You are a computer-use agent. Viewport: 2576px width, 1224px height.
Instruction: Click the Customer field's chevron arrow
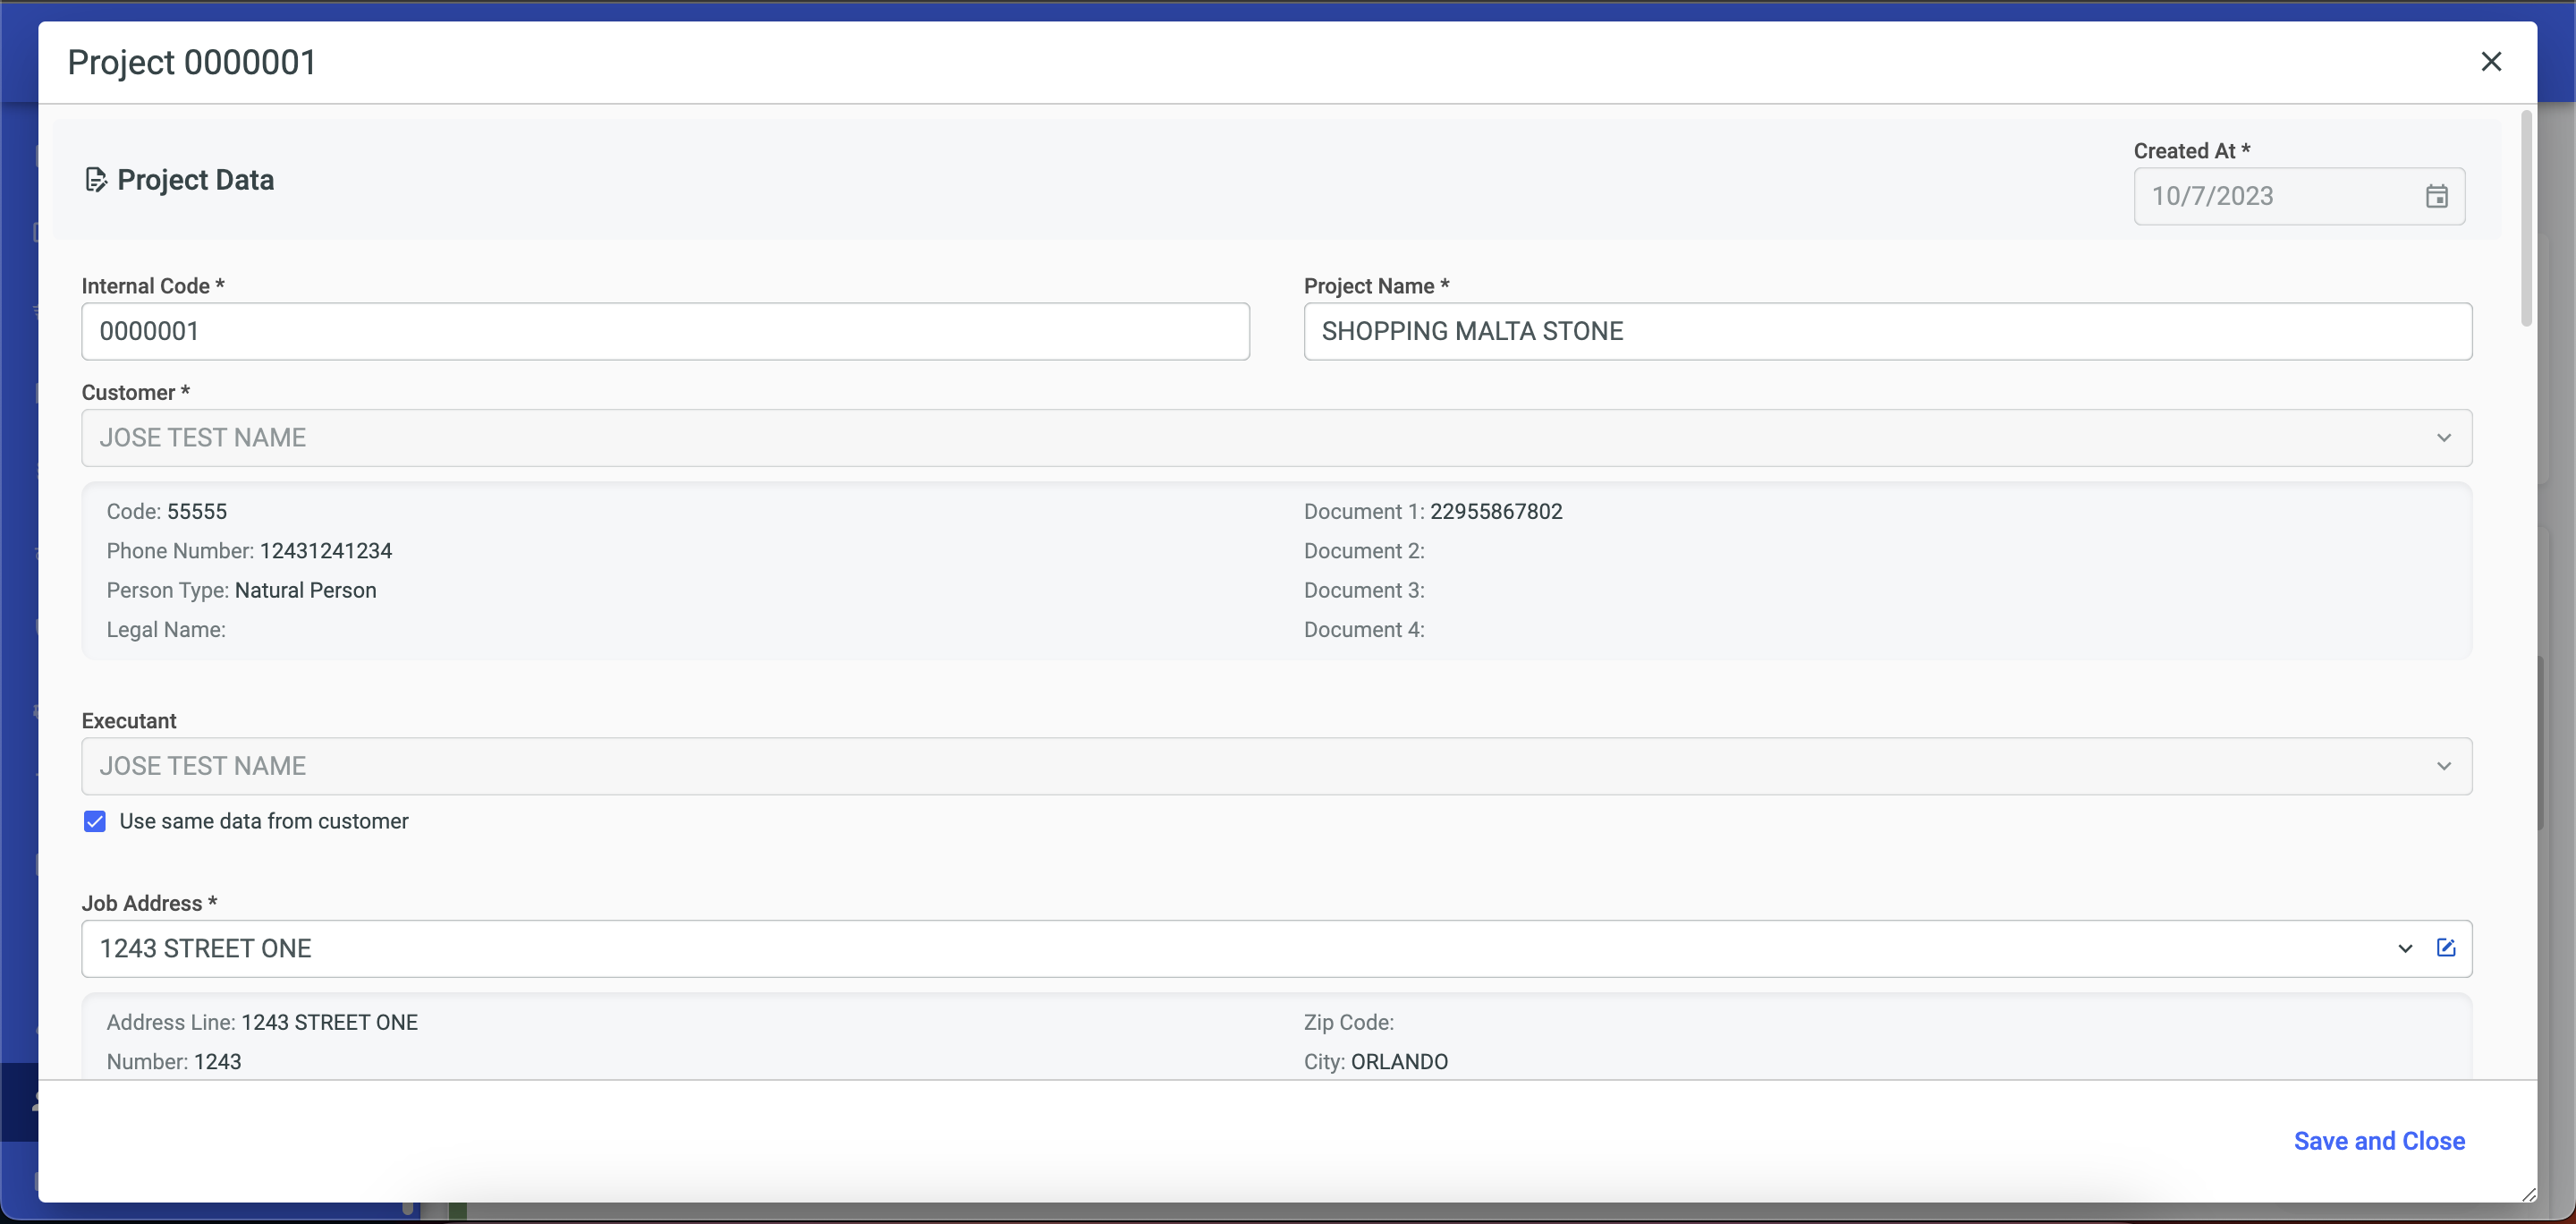click(x=2443, y=438)
